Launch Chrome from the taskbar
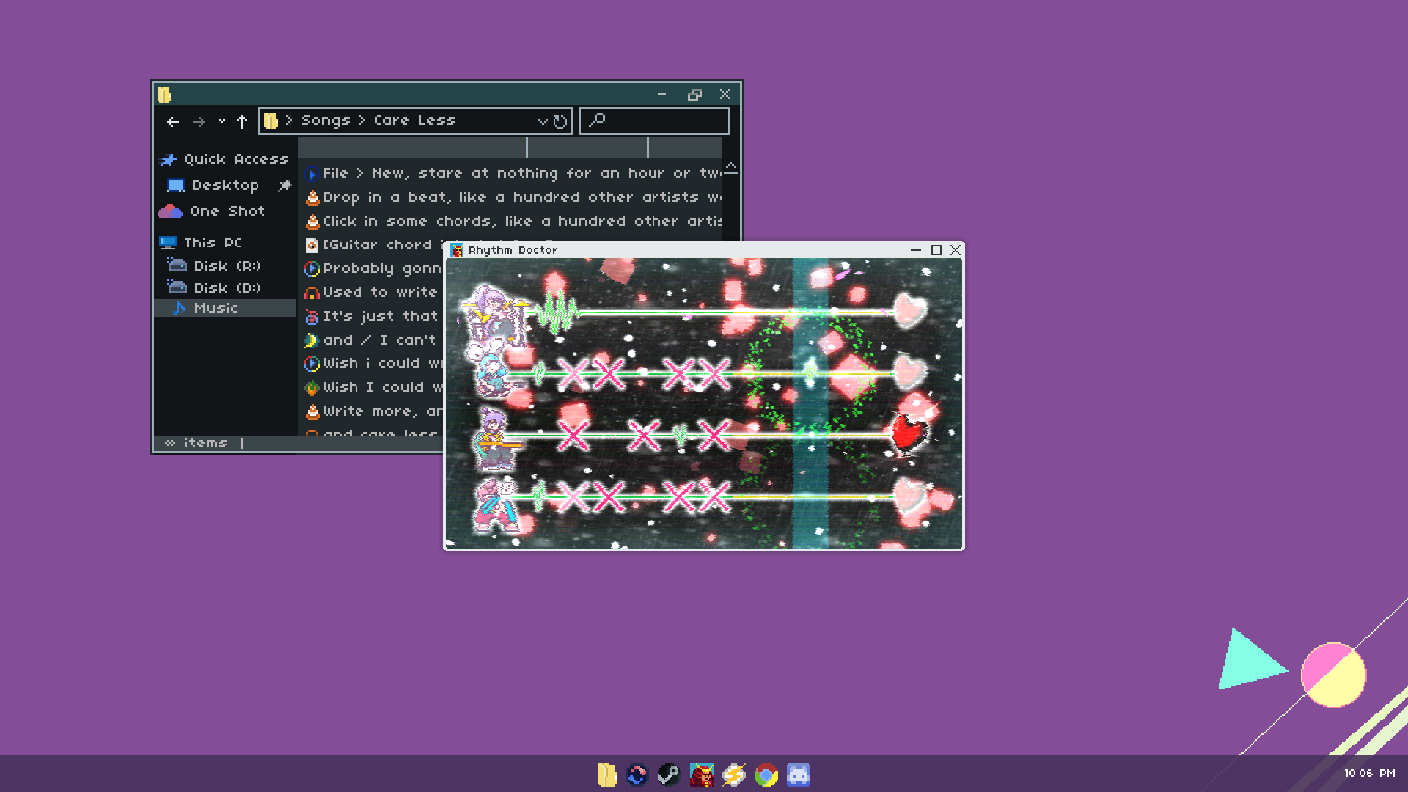The image size is (1408, 792). coord(766,775)
